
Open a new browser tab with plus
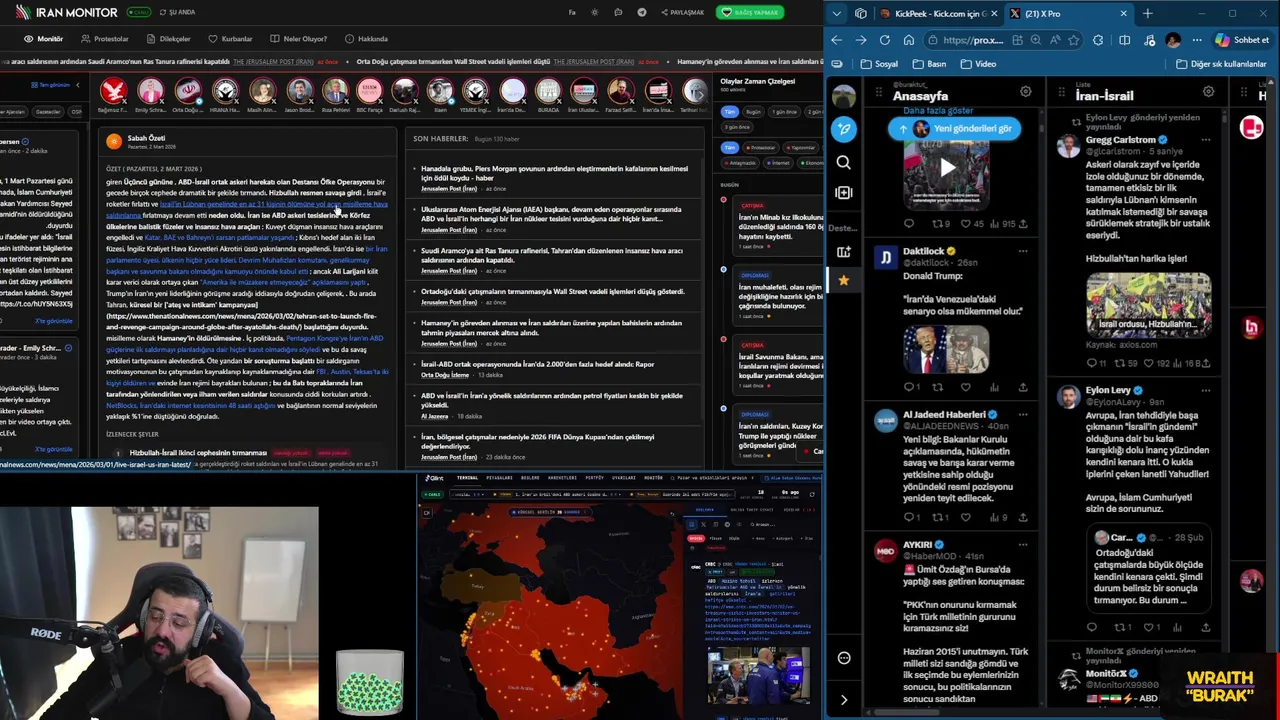point(1147,14)
